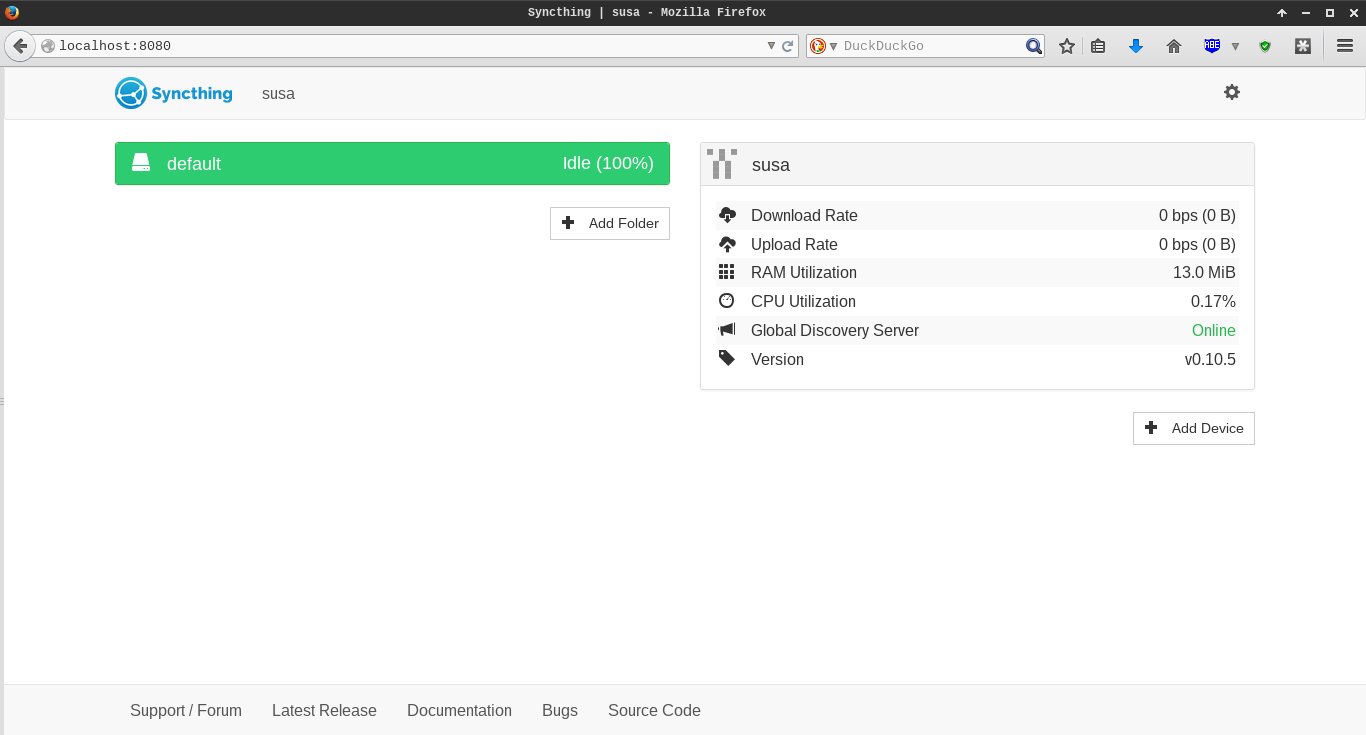Open Firefox downloads arrow icon
This screenshot has width=1366, height=735.
[1135, 46]
